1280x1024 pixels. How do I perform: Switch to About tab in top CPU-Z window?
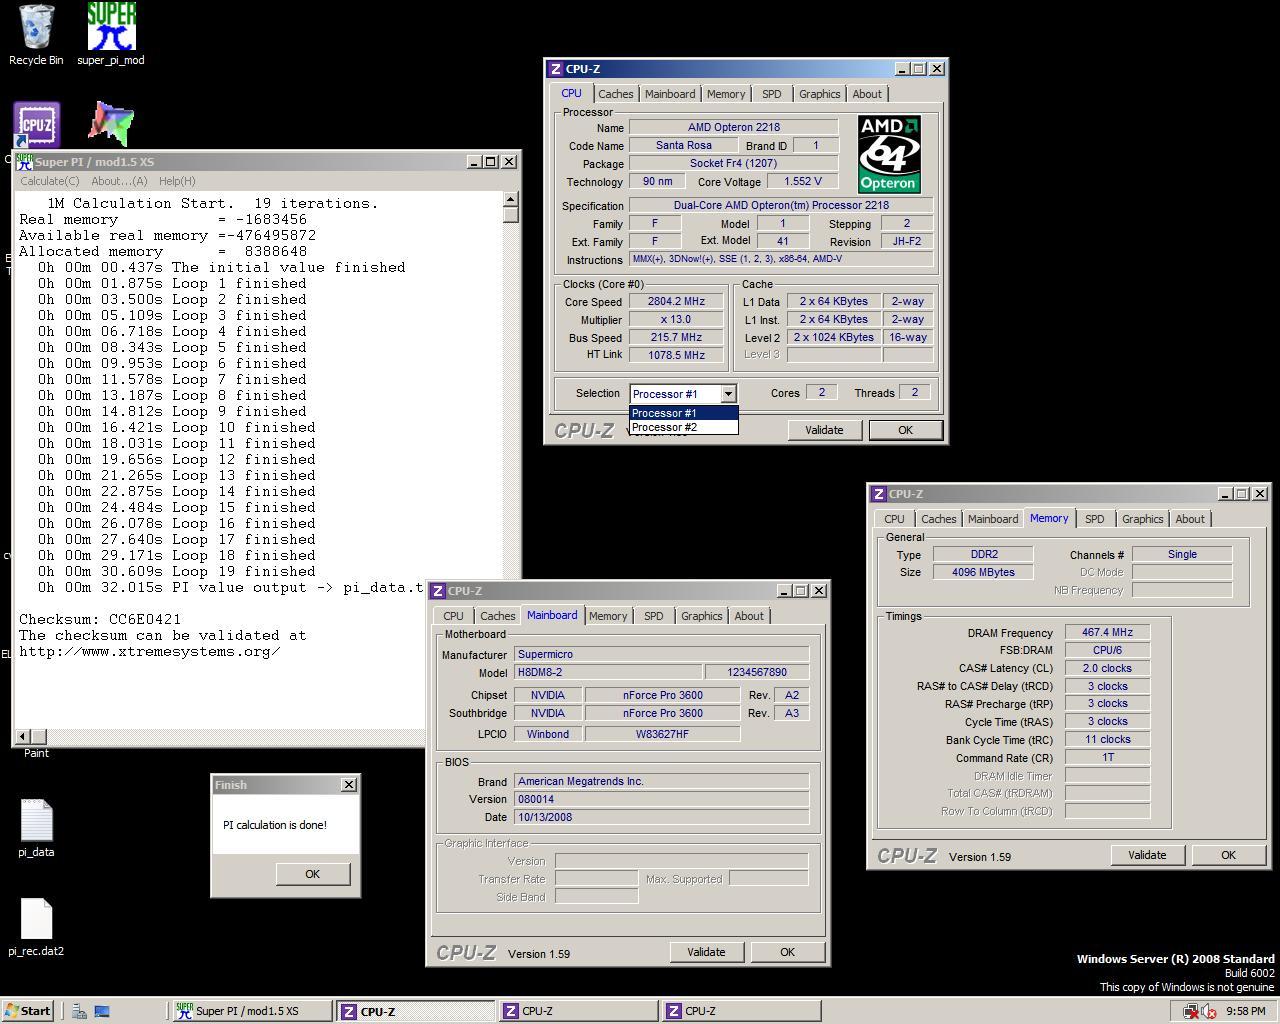pos(867,94)
